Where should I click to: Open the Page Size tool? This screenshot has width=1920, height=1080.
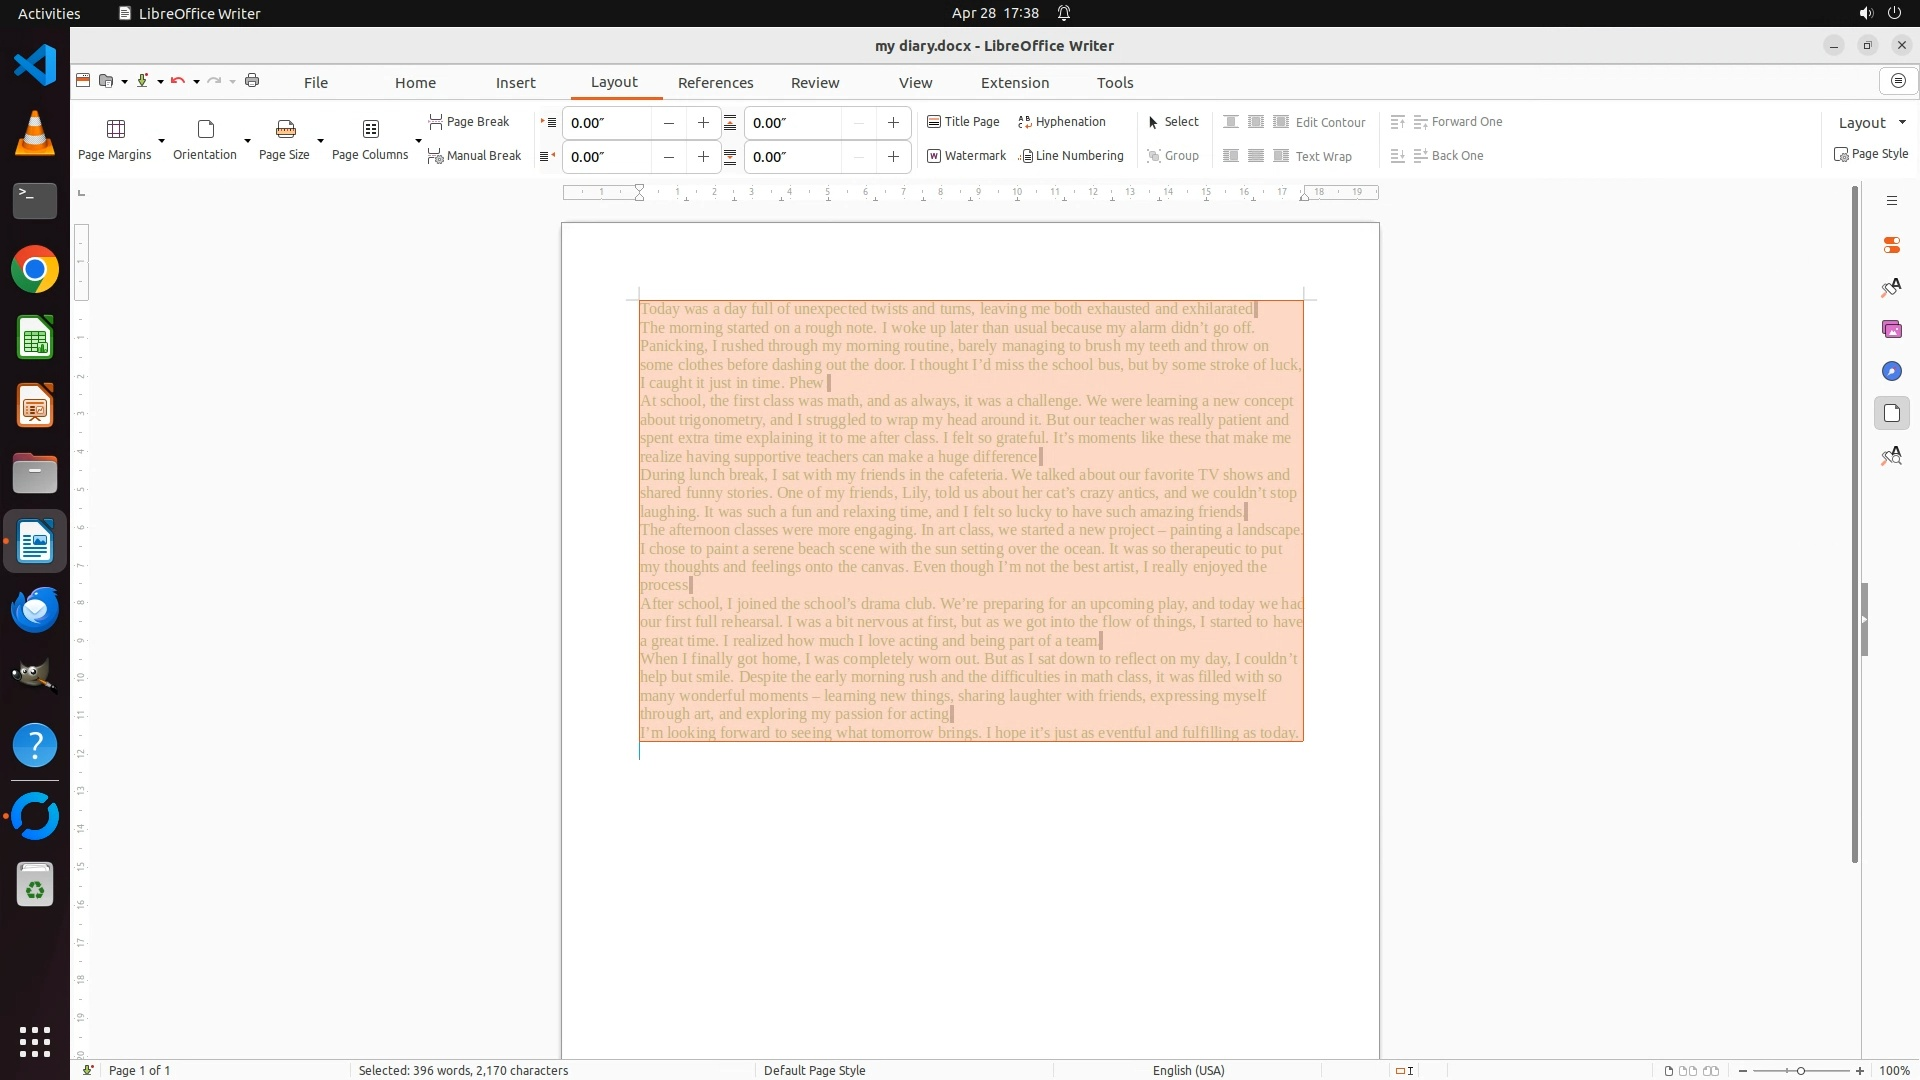tap(285, 129)
